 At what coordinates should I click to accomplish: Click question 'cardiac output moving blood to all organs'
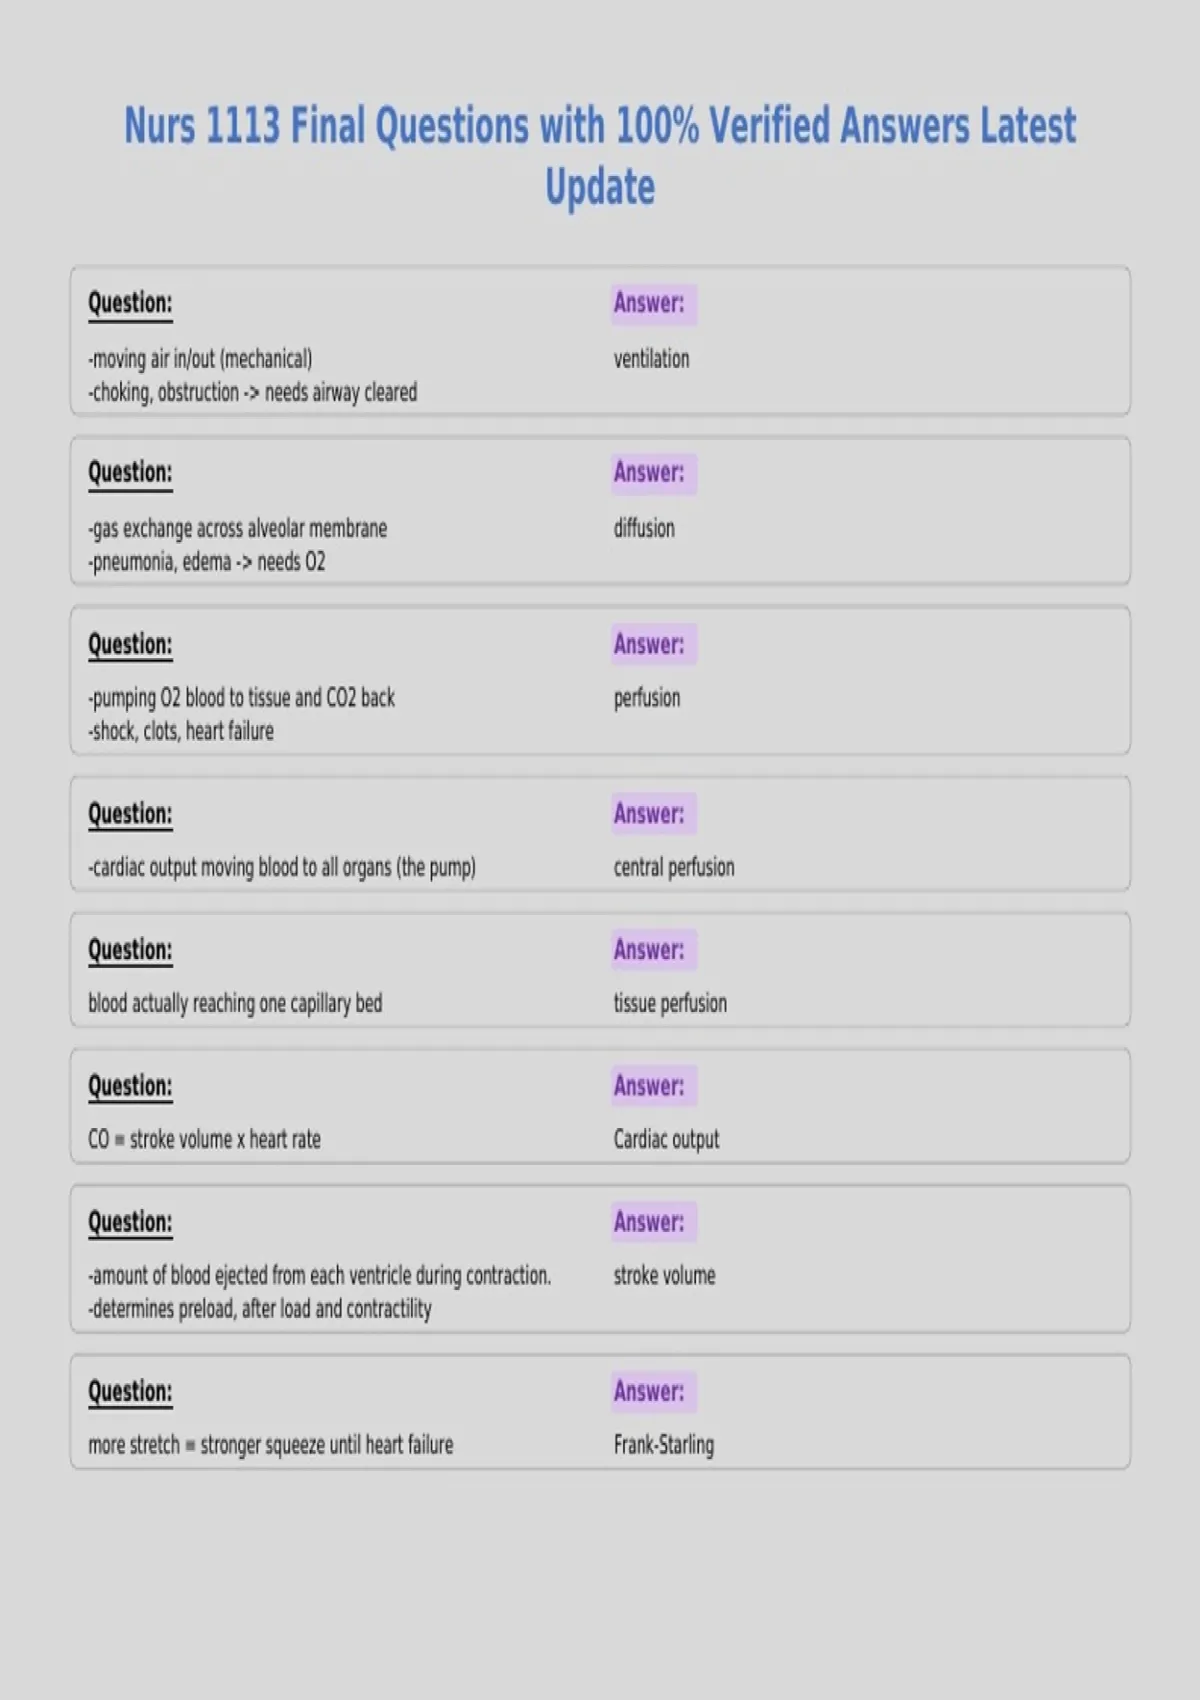(282, 867)
